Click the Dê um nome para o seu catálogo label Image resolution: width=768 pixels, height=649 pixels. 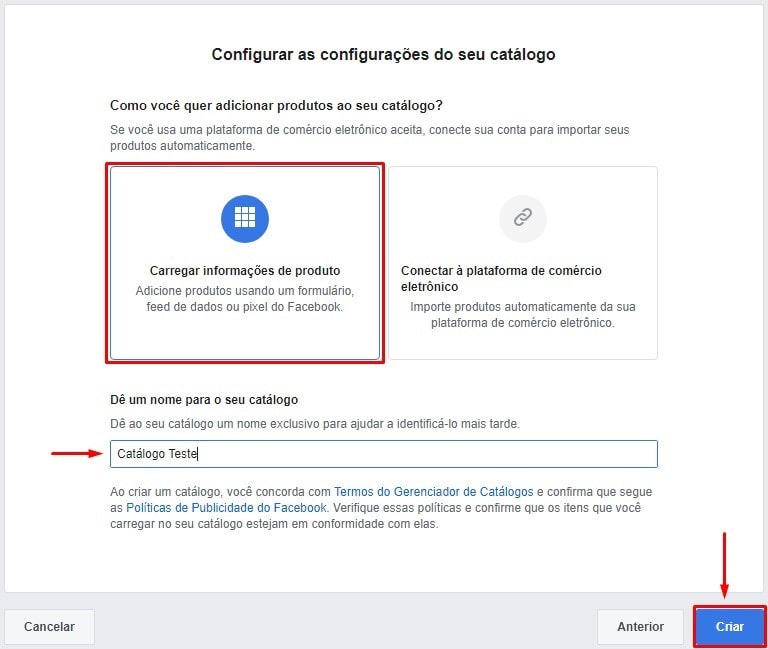click(x=204, y=400)
